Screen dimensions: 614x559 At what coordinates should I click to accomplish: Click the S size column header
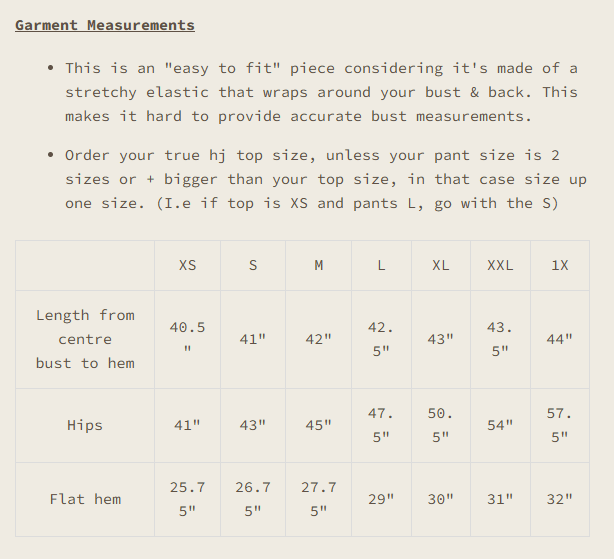[253, 265]
